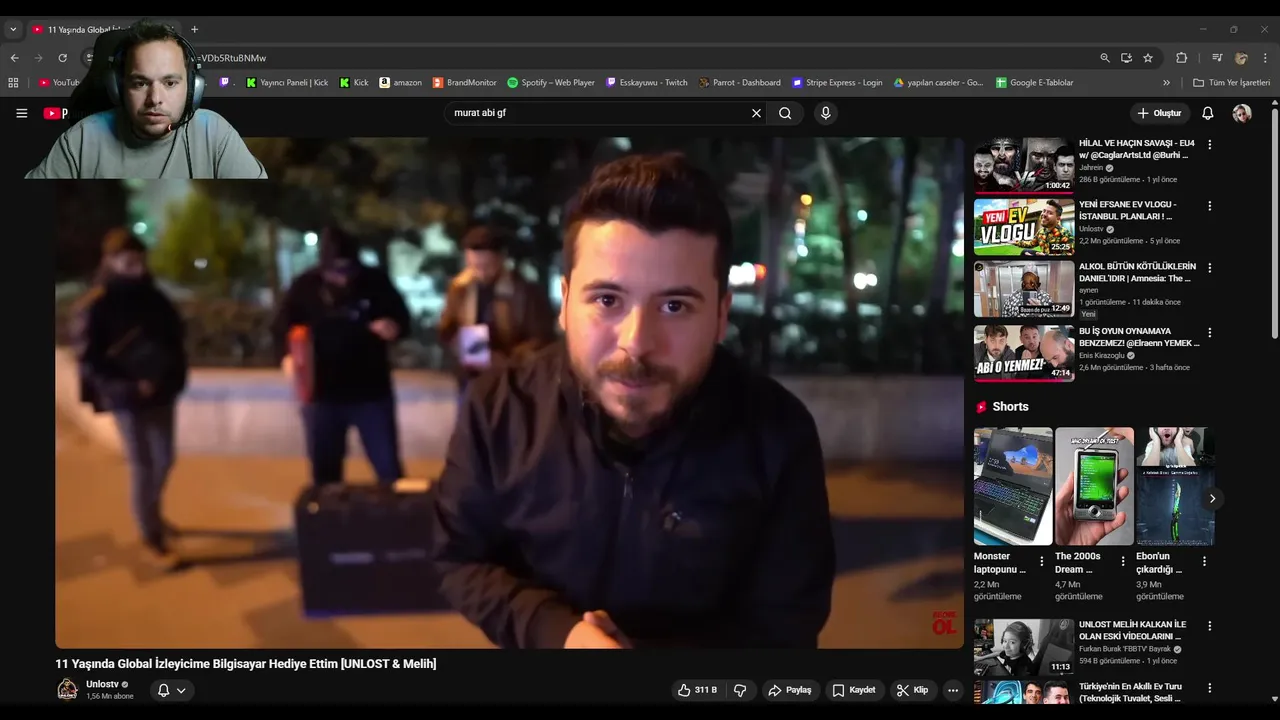This screenshot has width=1280, height=720.
Task: Open Chrome extensions puzzle icon
Action: pos(1181,58)
